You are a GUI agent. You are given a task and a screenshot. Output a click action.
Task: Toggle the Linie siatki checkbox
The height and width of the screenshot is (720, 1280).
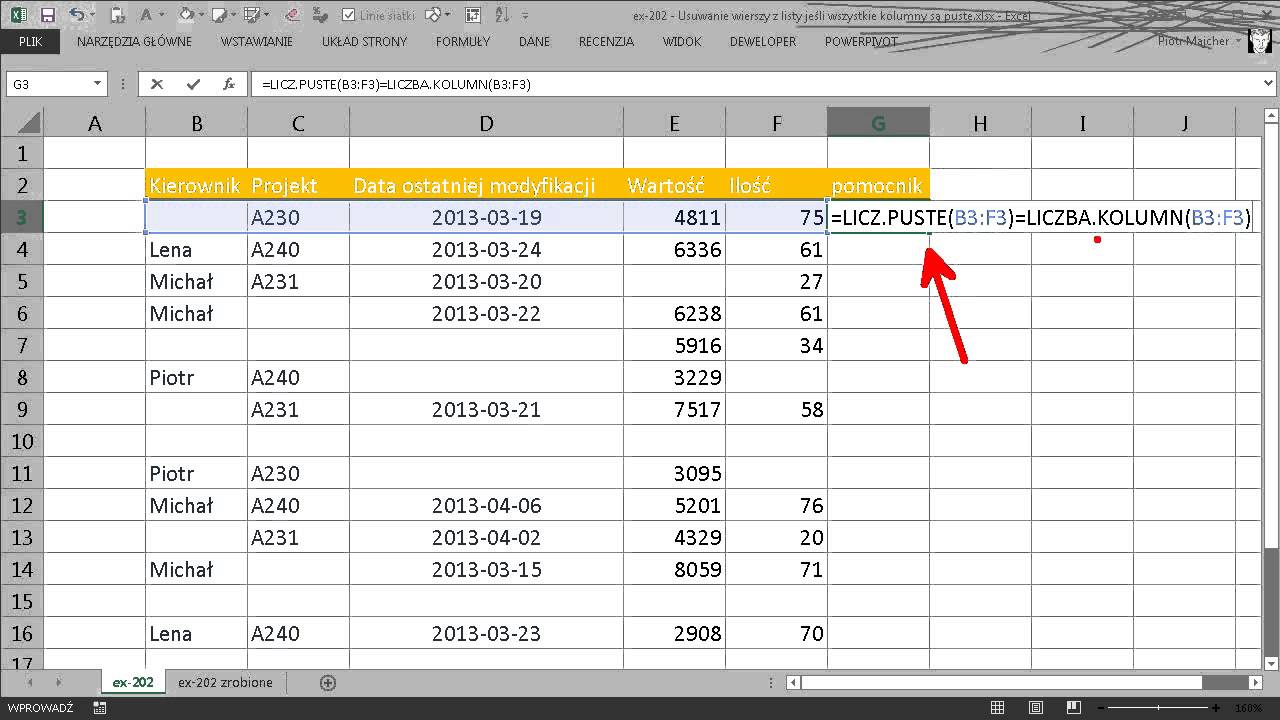tap(348, 15)
